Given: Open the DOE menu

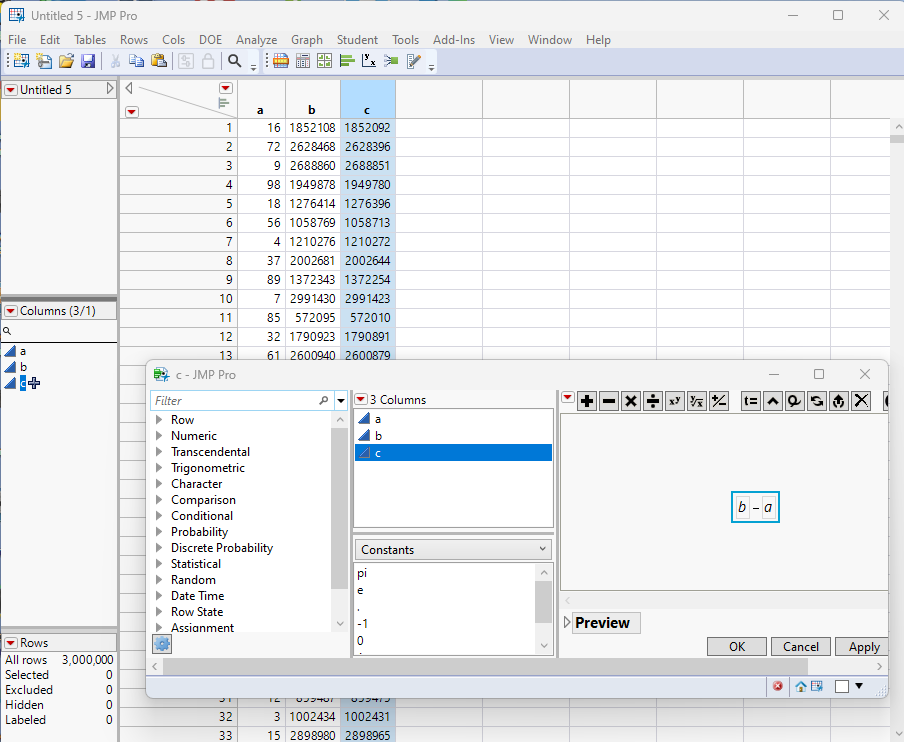Looking at the screenshot, I should pyautogui.click(x=210, y=40).
